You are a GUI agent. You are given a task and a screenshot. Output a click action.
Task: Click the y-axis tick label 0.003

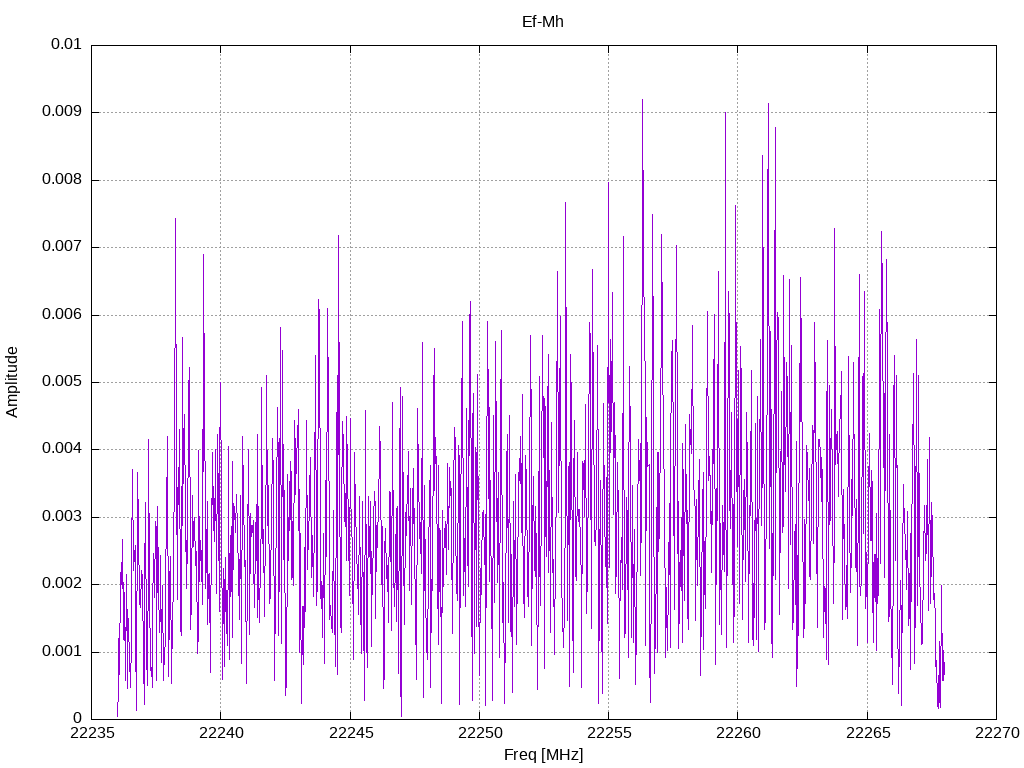coord(63,517)
